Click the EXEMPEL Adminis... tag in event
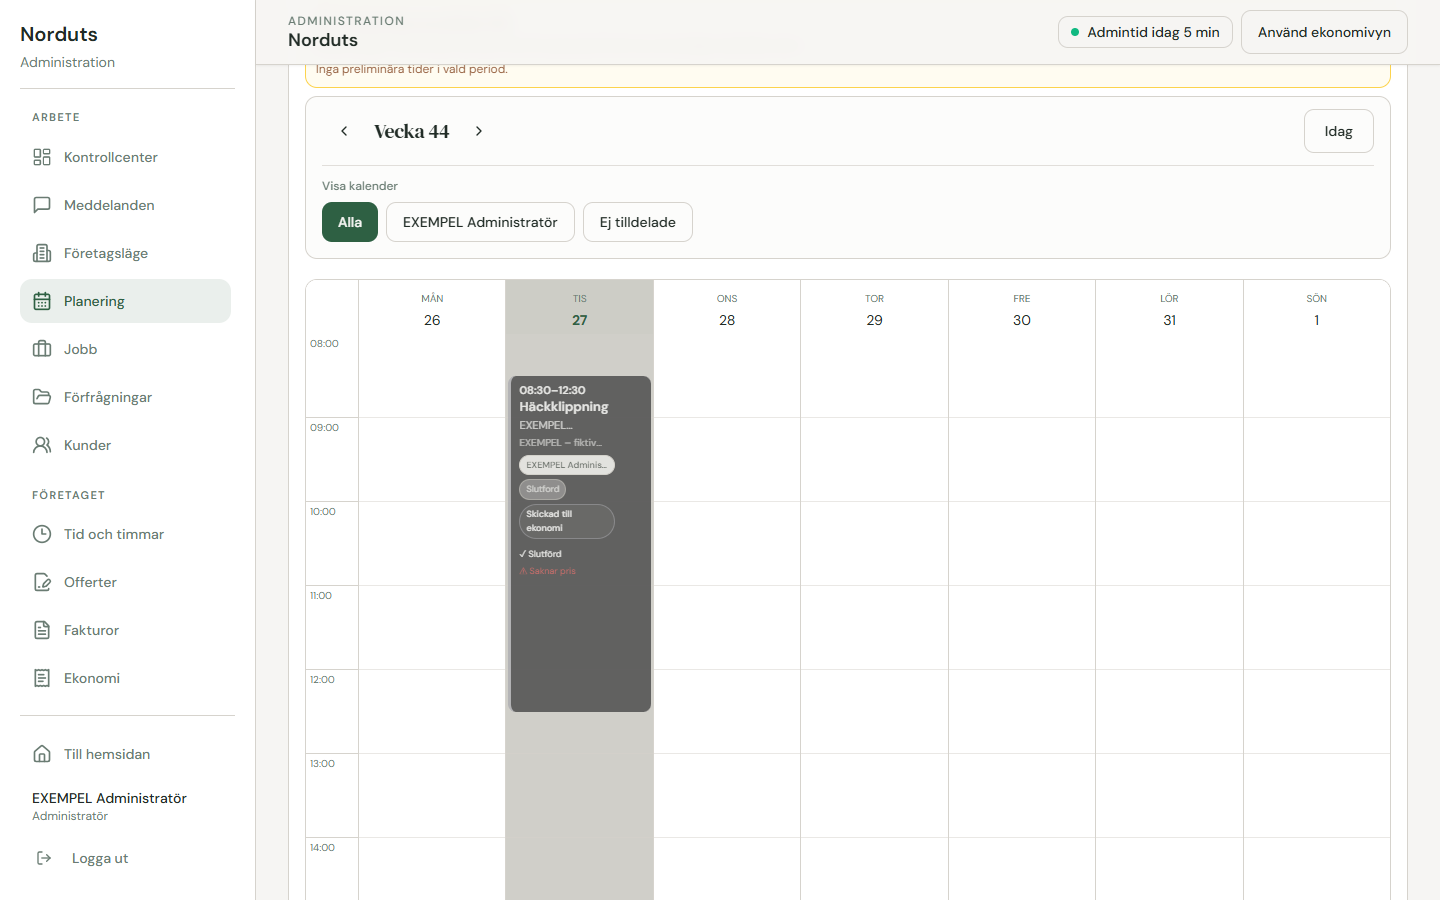This screenshot has height=900, width=1440. [x=567, y=465]
